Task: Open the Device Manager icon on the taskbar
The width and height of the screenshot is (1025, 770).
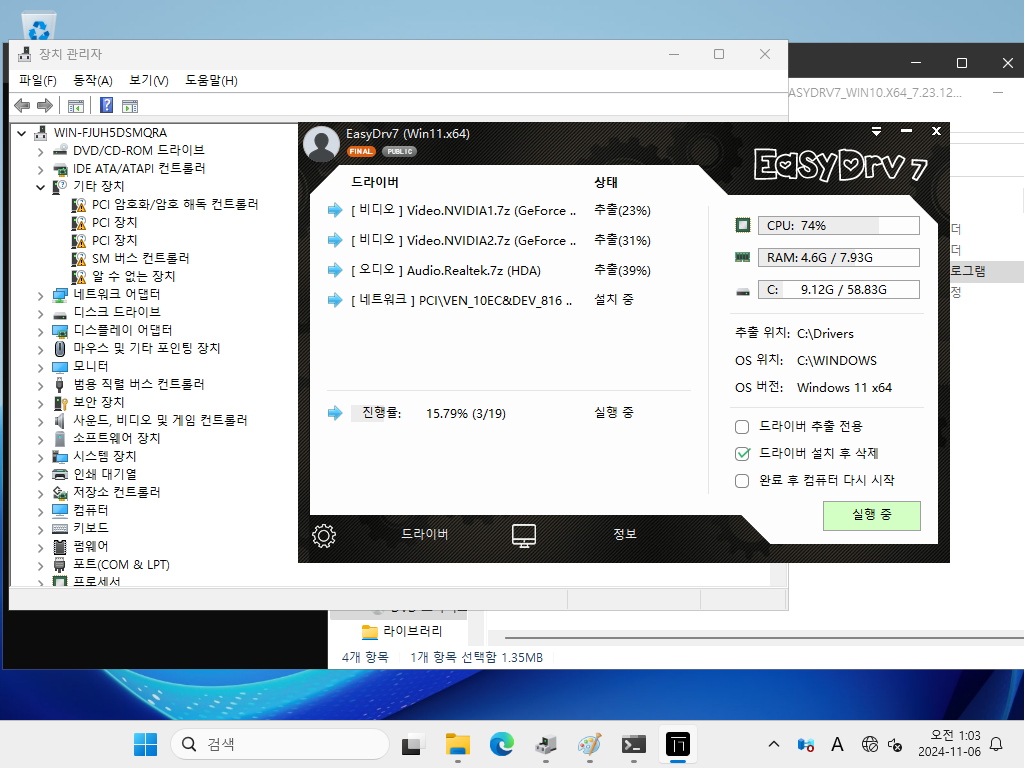Action: (546, 745)
